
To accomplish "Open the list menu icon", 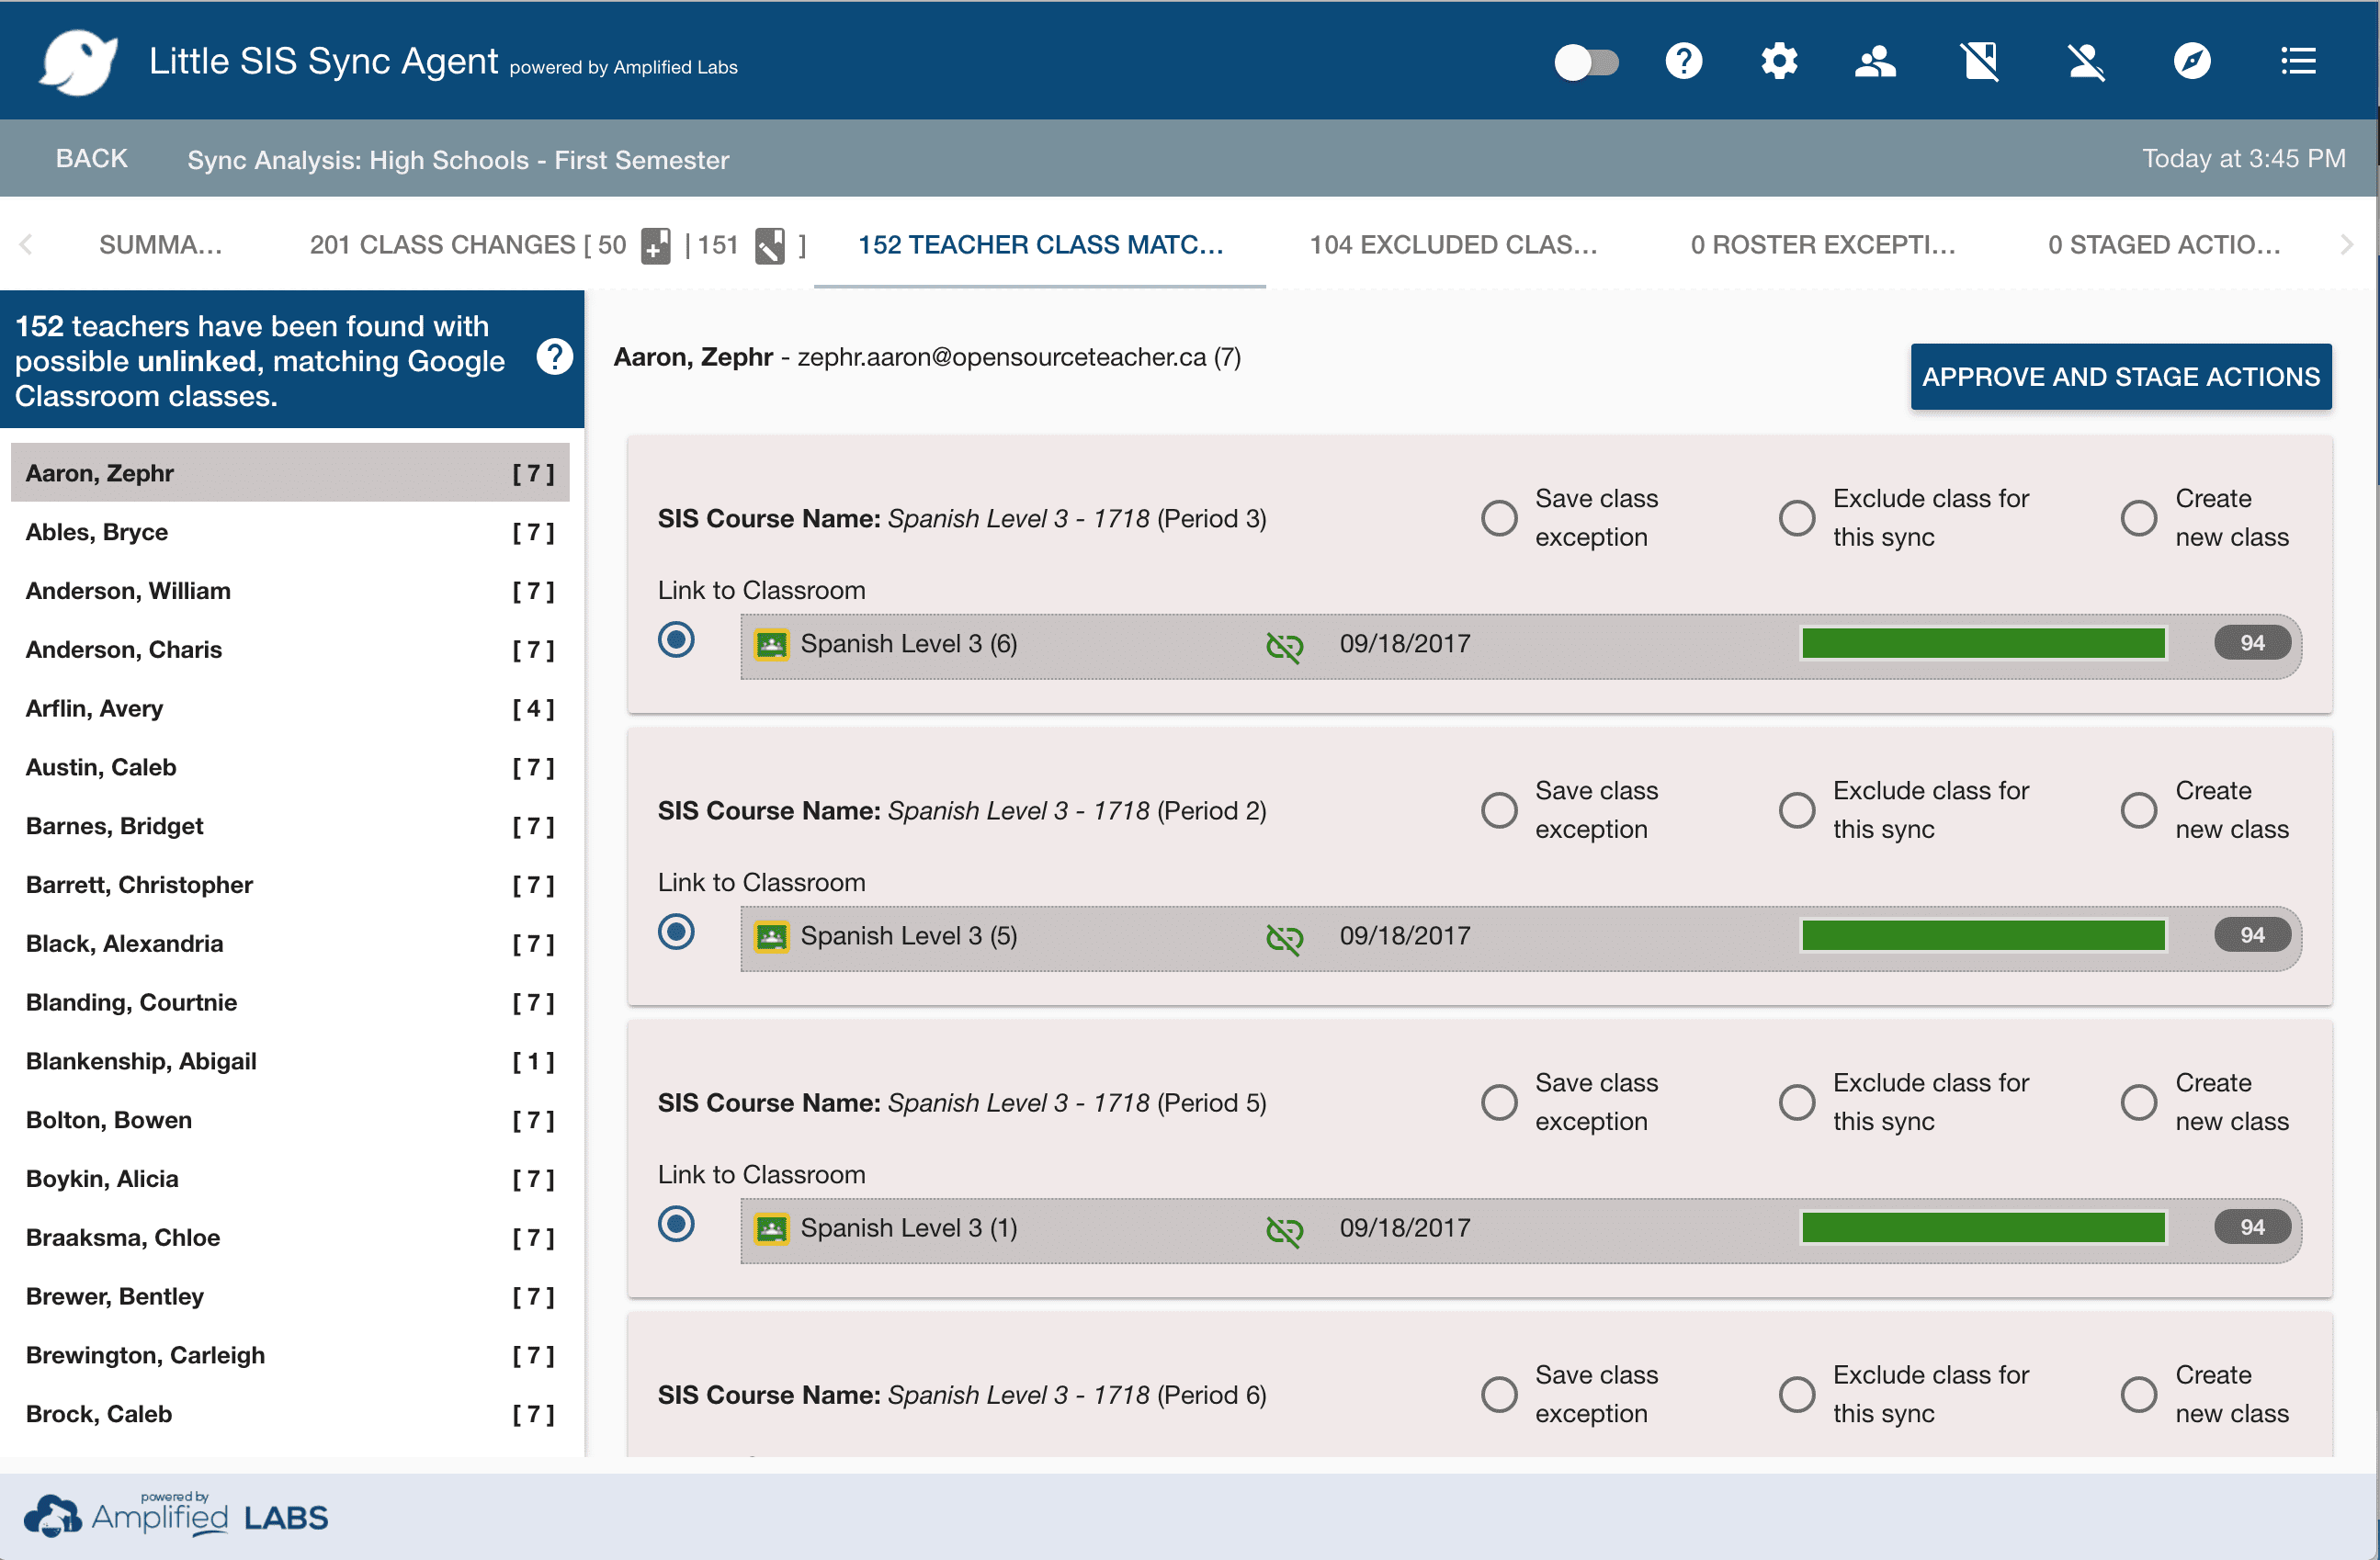I will 2298,62.
